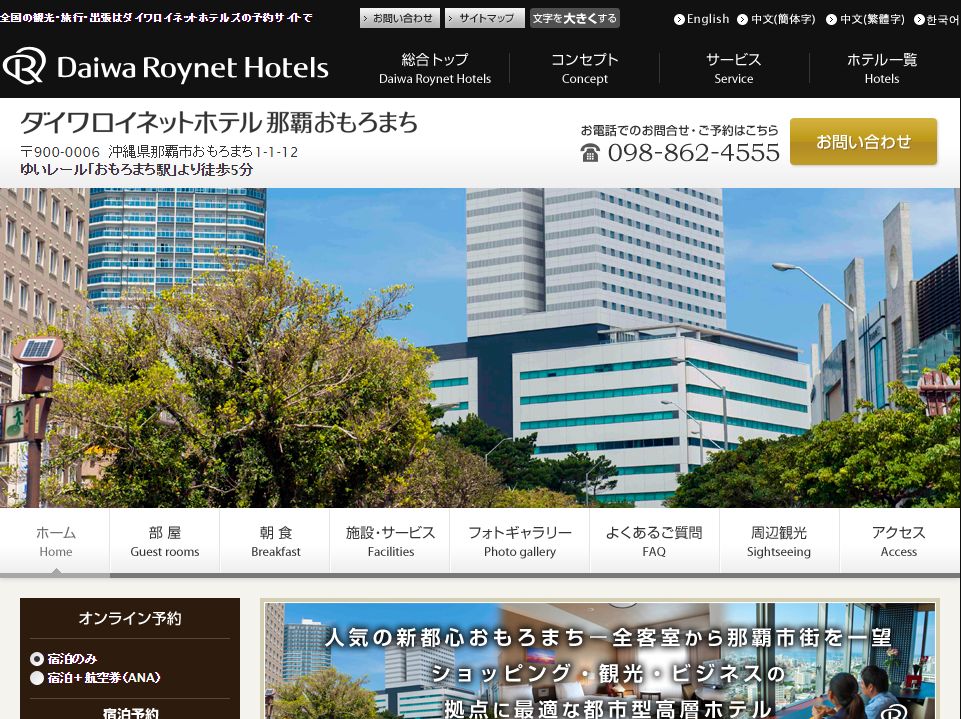Click the telephone icon beside 098-862-4555
Screen dimensions: 961x719
(x=590, y=153)
